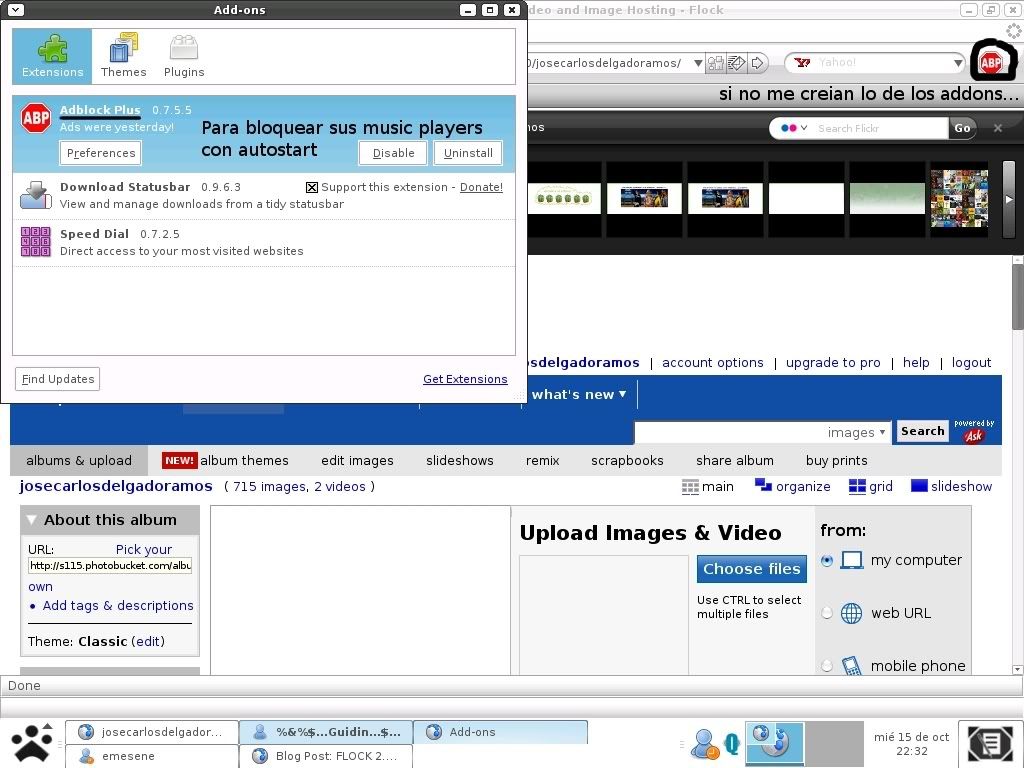
Task: Open edit images tab
Action: pos(357,460)
